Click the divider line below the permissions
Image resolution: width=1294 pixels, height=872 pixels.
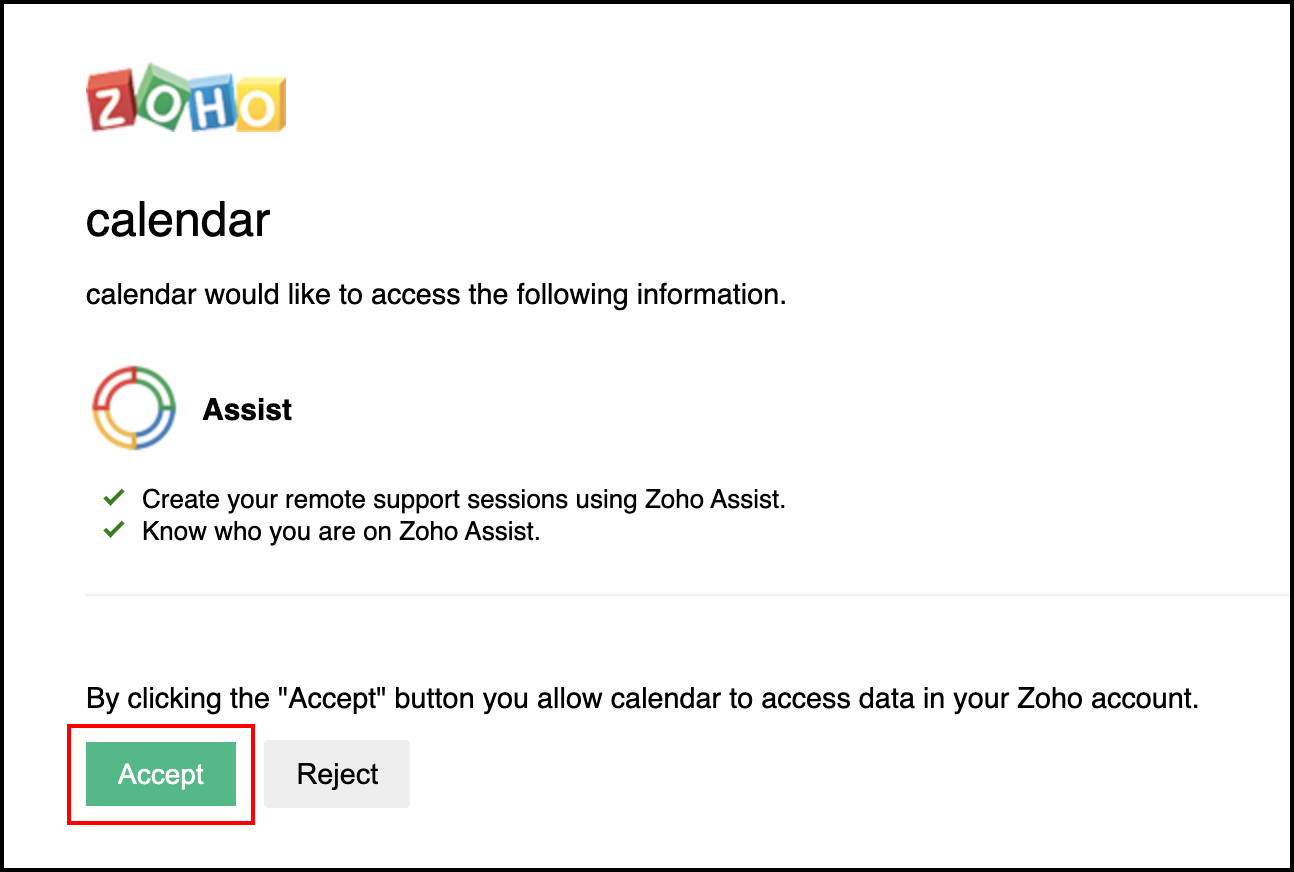tap(647, 592)
